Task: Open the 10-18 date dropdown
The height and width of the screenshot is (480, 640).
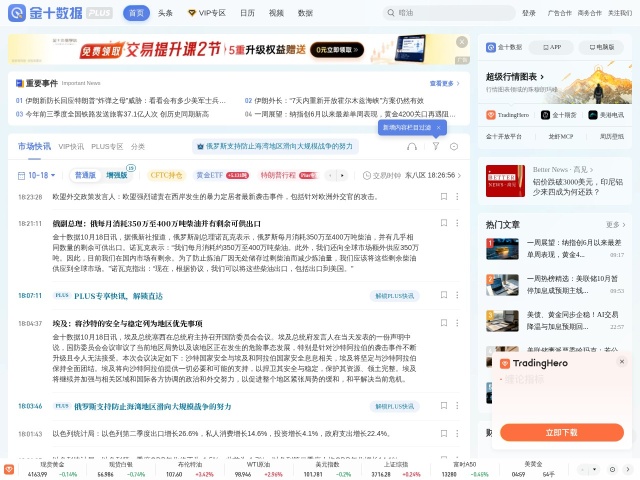Action: [x=37, y=176]
